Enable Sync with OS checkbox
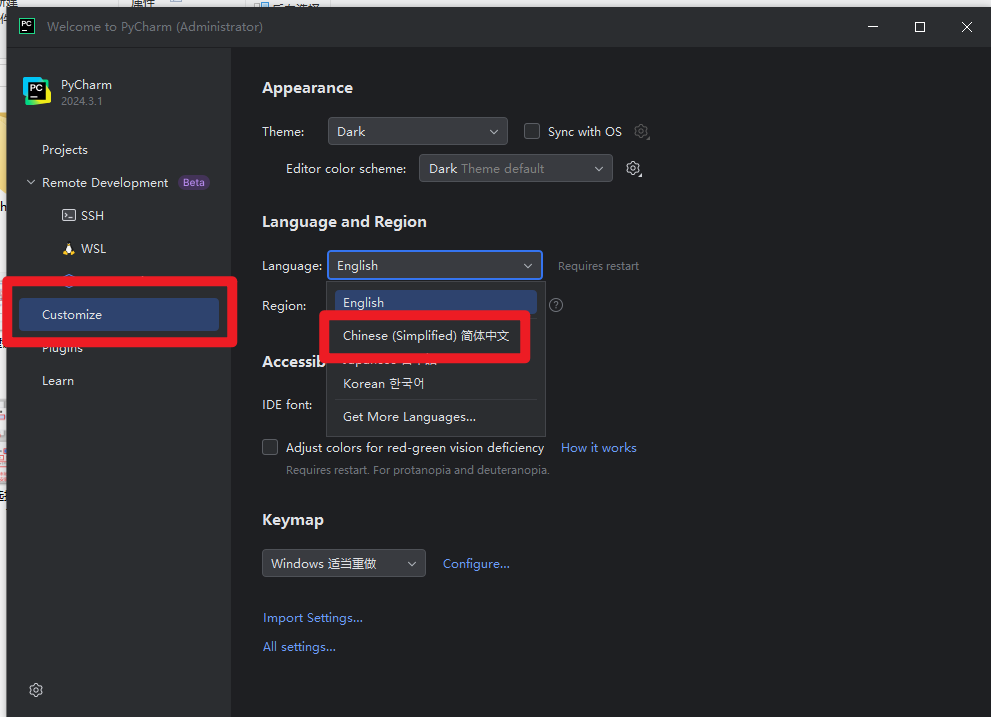The height and width of the screenshot is (717, 991). [532, 132]
